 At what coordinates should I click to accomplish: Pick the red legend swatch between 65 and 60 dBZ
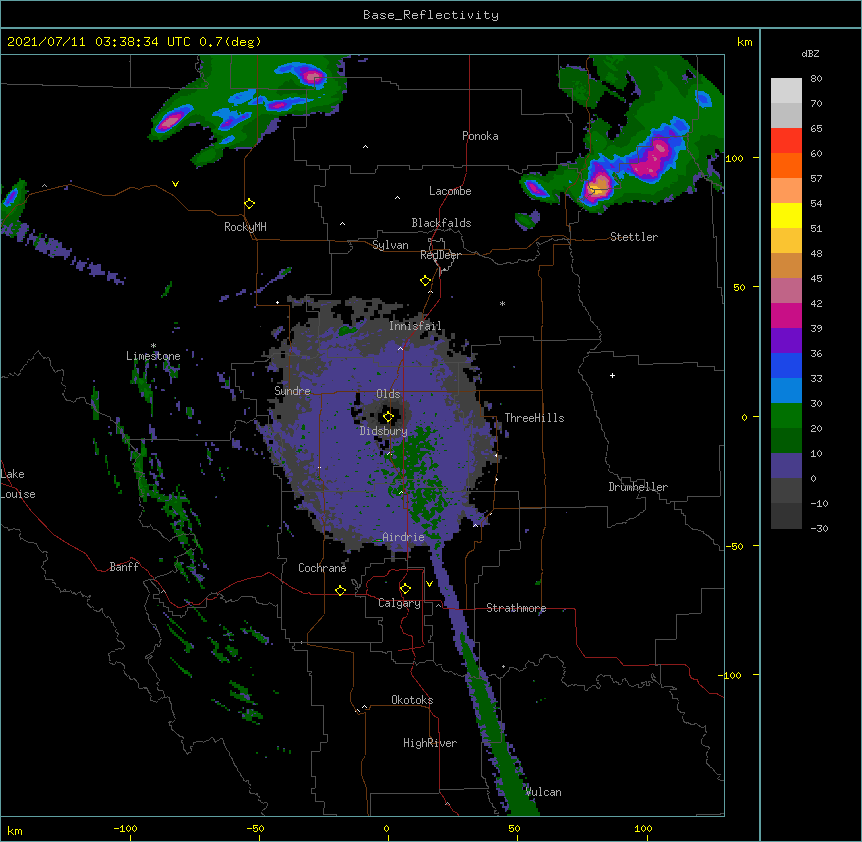coord(786,141)
